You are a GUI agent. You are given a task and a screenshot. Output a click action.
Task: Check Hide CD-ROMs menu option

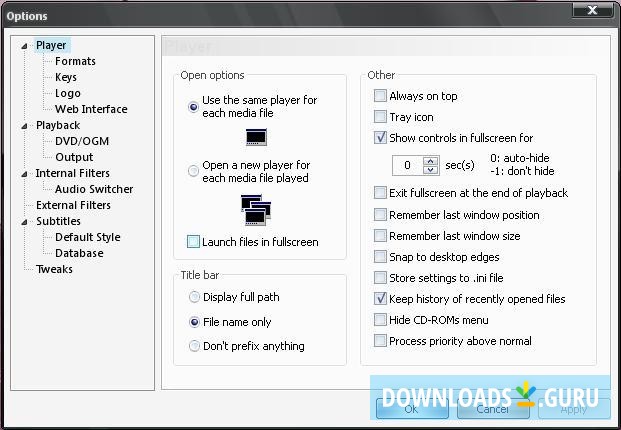tap(380, 320)
